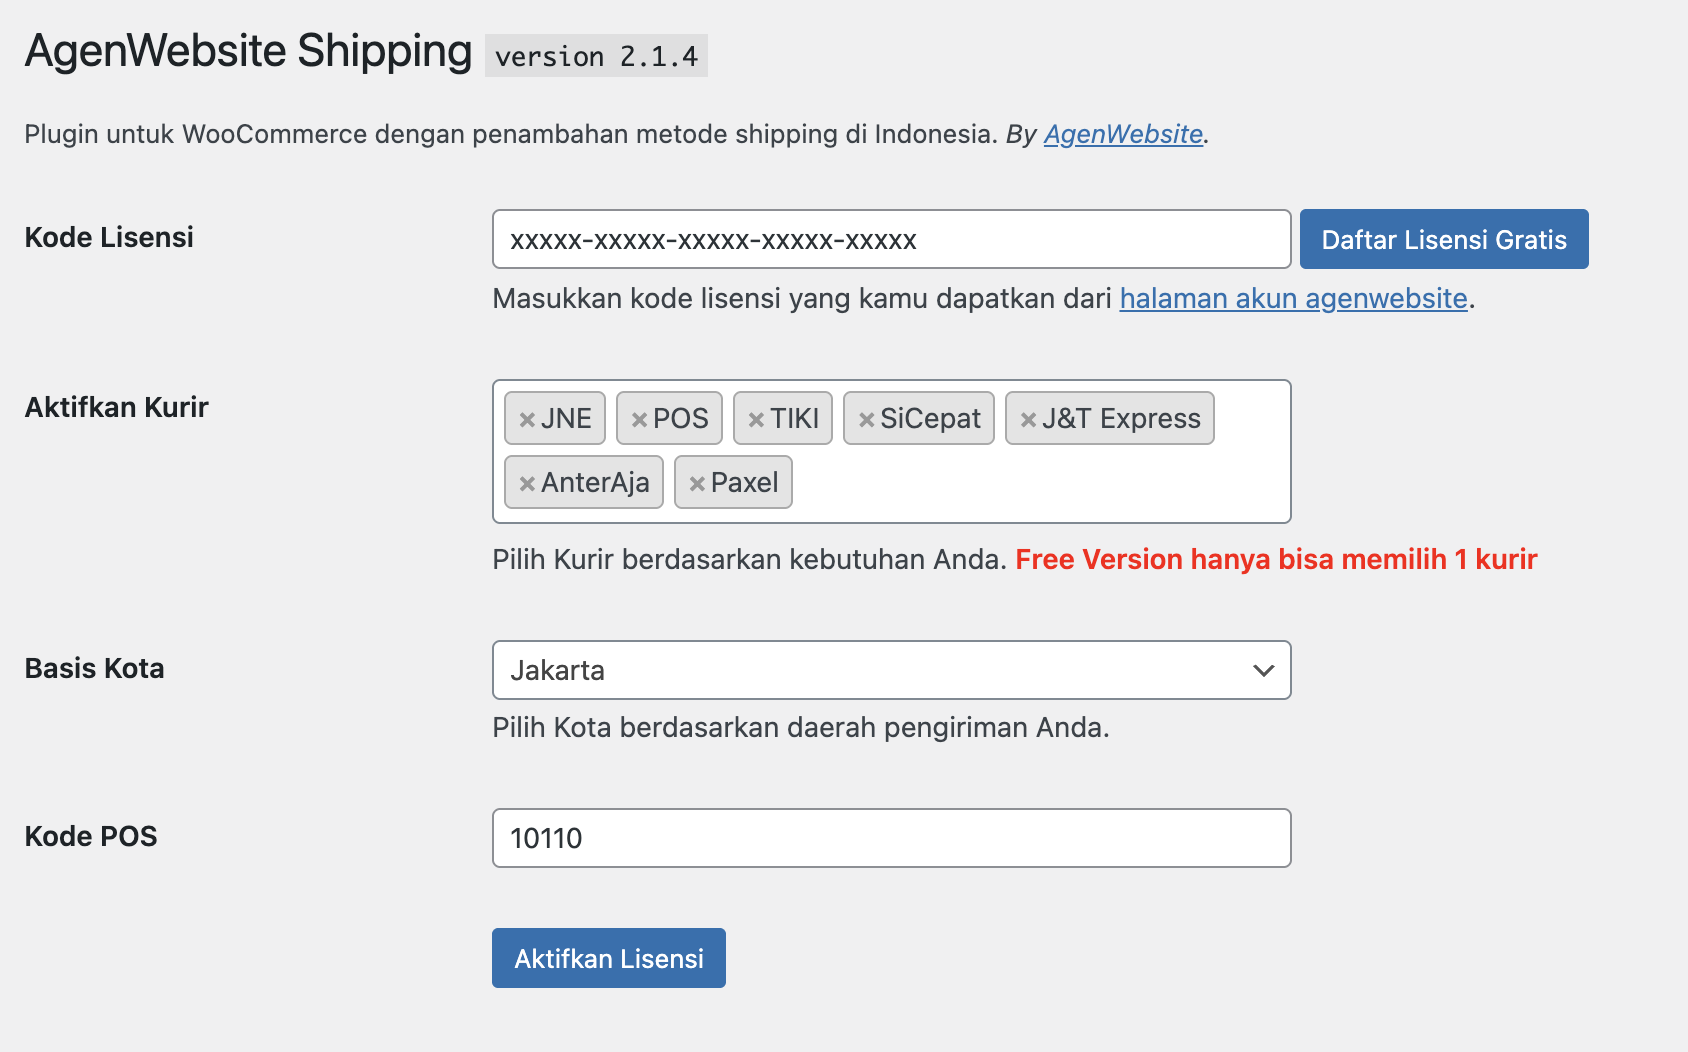This screenshot has height=1052, width=1688.
Task: Click the Kode Lisensi label
Action: pyautogui.click(x=109, y=237)
